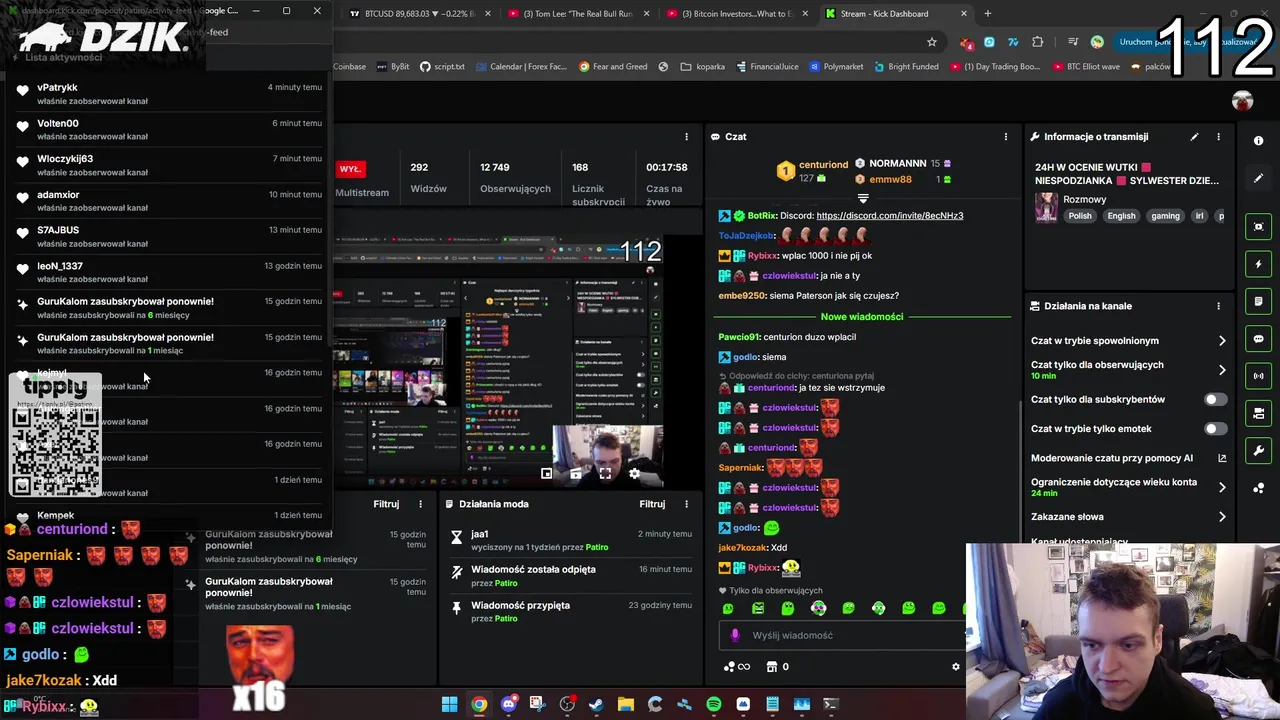Open the Discord invite link in chat

(x=889, y=216)
